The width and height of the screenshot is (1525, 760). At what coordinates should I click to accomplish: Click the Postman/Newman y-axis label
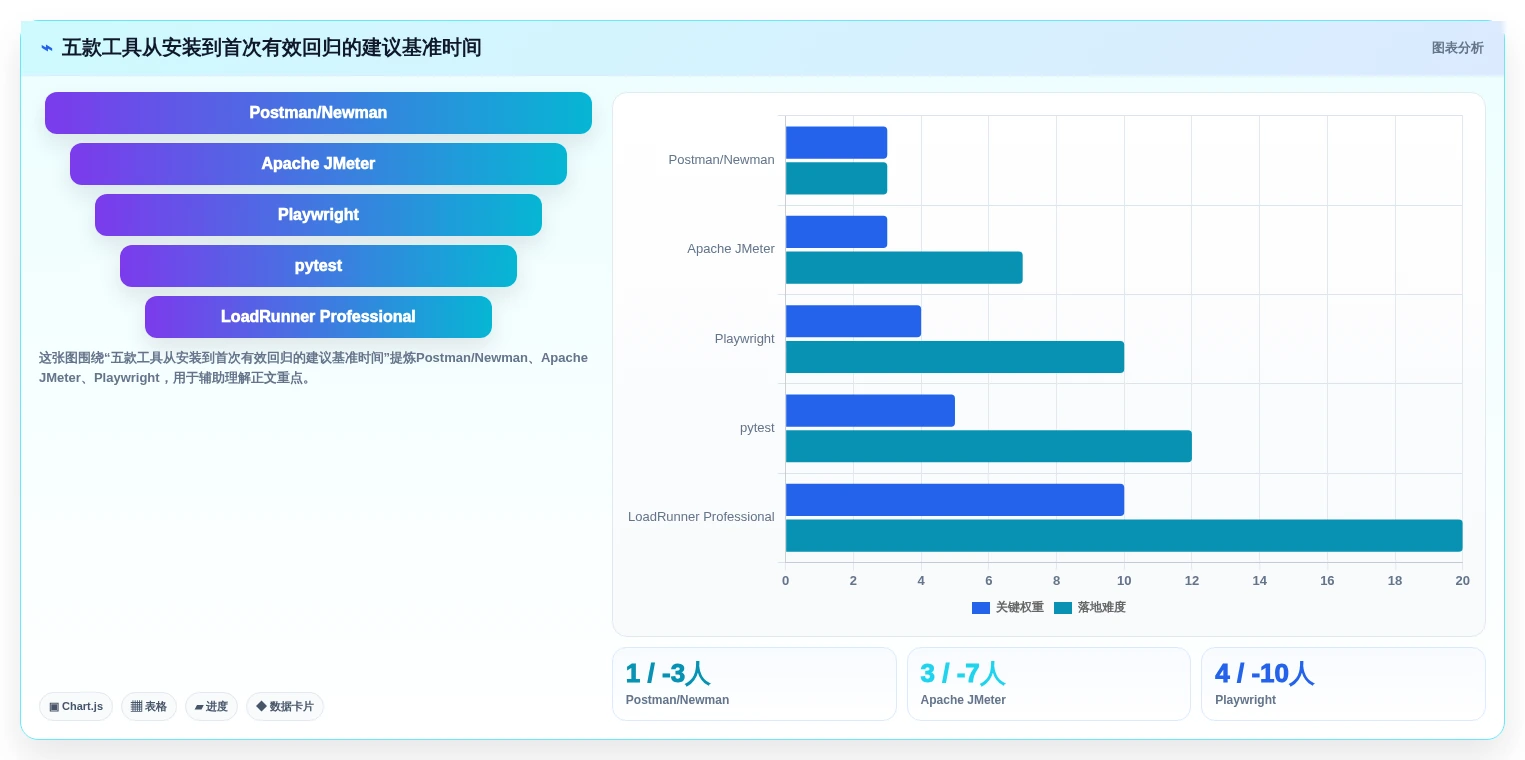point(721,160)
